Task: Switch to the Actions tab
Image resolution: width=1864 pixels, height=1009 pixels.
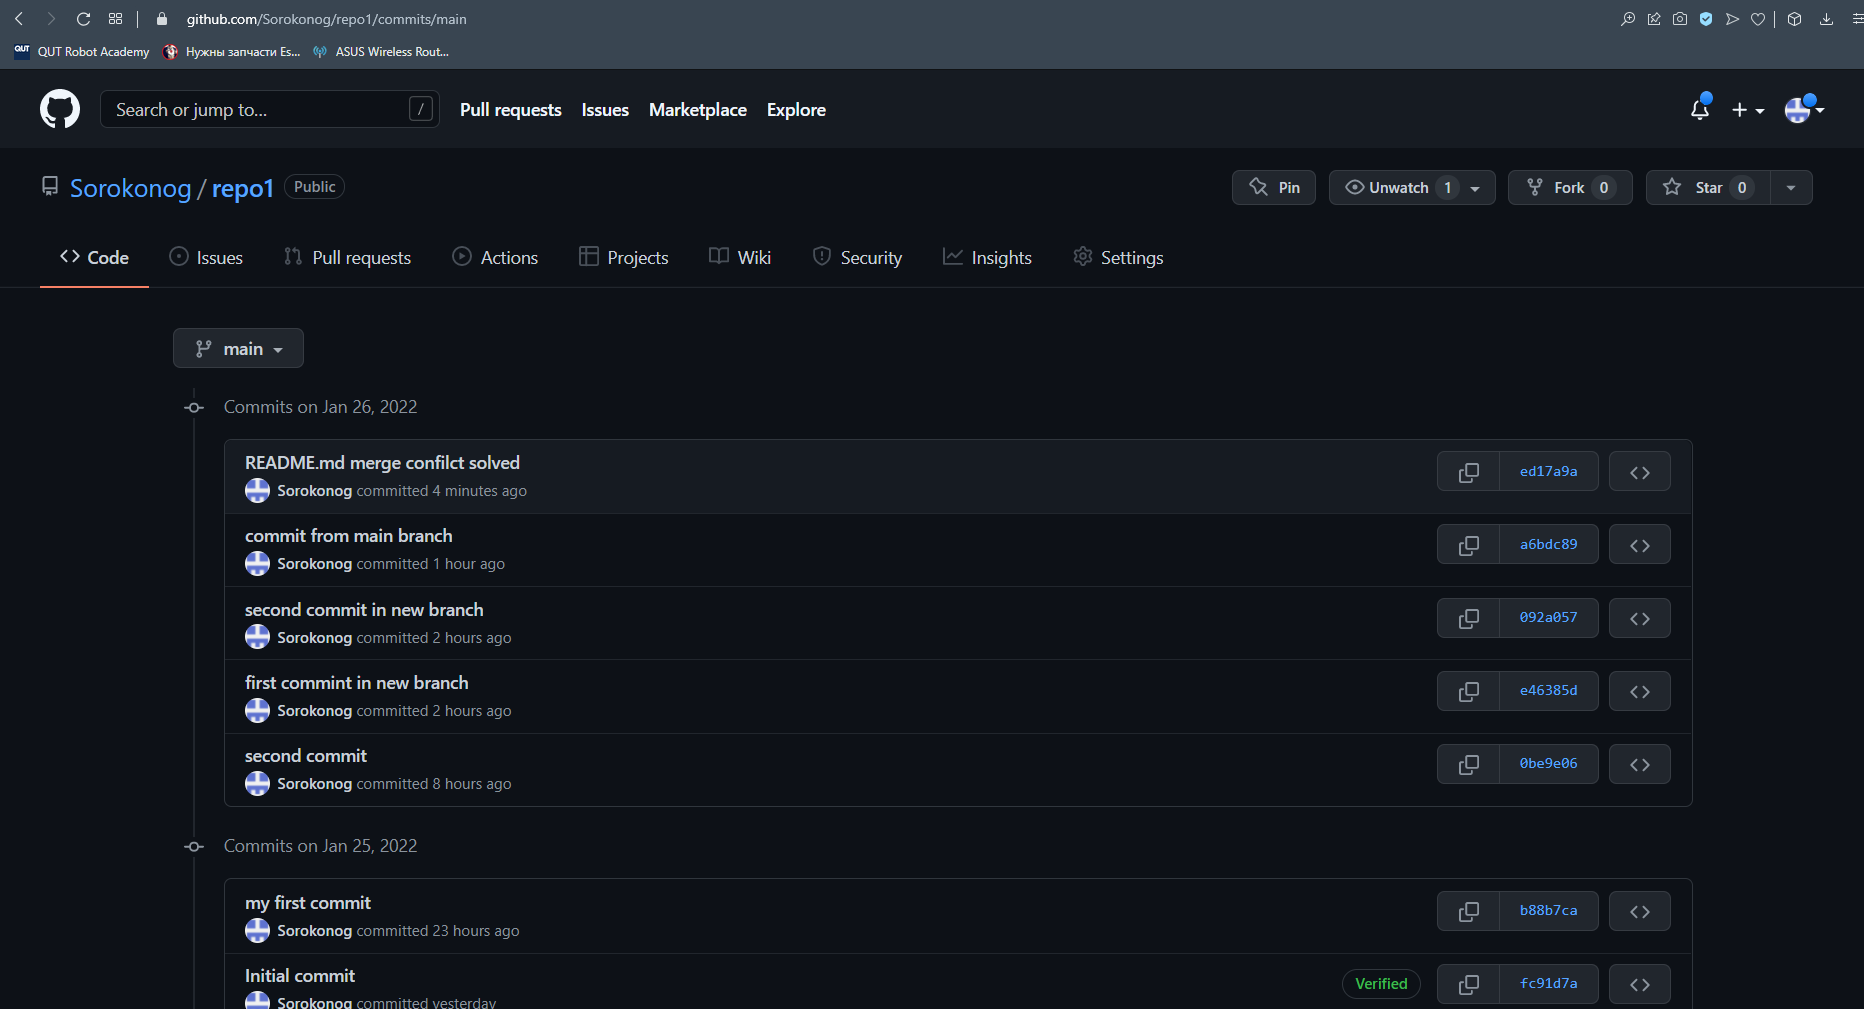Action: 495,258
